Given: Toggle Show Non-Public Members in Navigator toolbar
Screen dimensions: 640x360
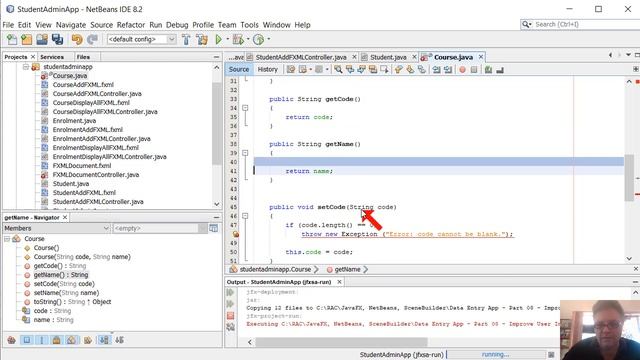Looking at the screenshot, I should (57, 340).
